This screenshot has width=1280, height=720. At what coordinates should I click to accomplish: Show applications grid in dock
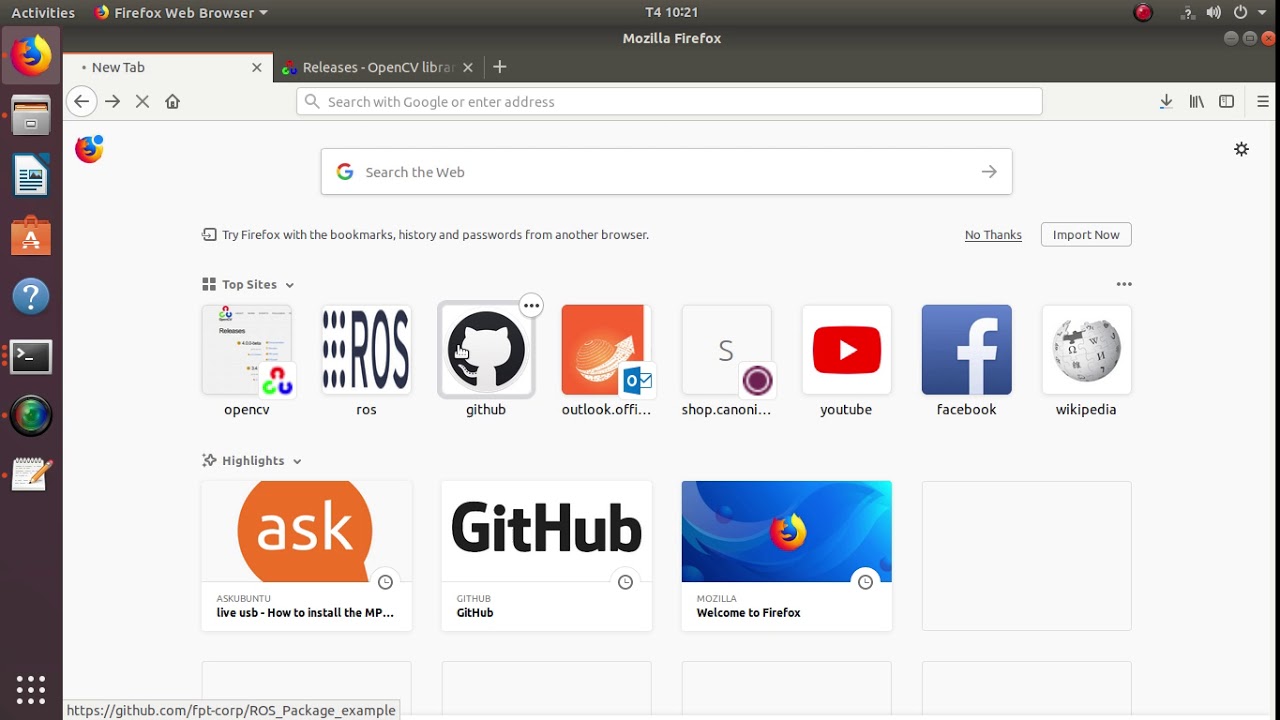click(x=31, y=690)
